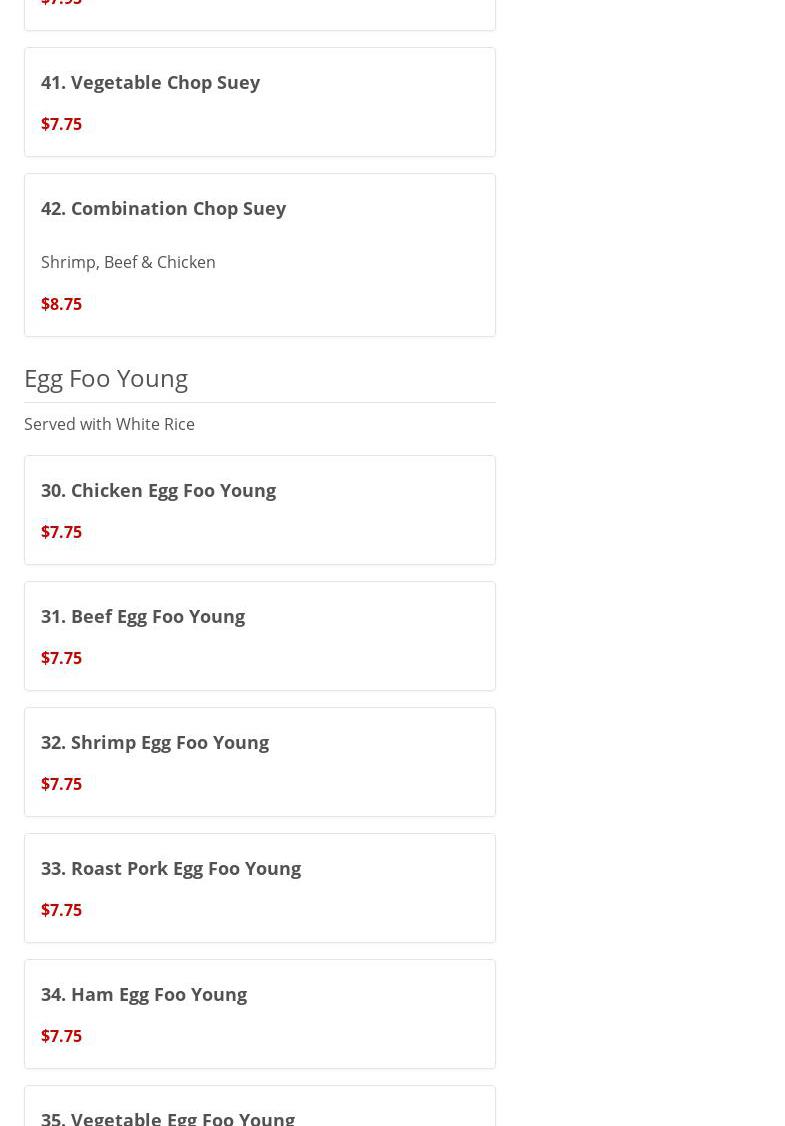Open 33. Roast Pork Egg Foo Young
The image size is (785, 1126).
coord(171,869)
